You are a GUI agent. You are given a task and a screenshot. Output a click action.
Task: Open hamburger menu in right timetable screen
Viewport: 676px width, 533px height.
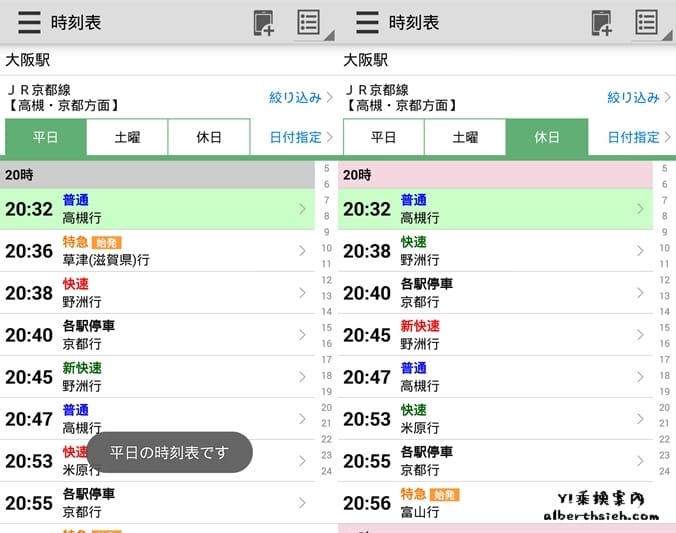coord(367,22)
